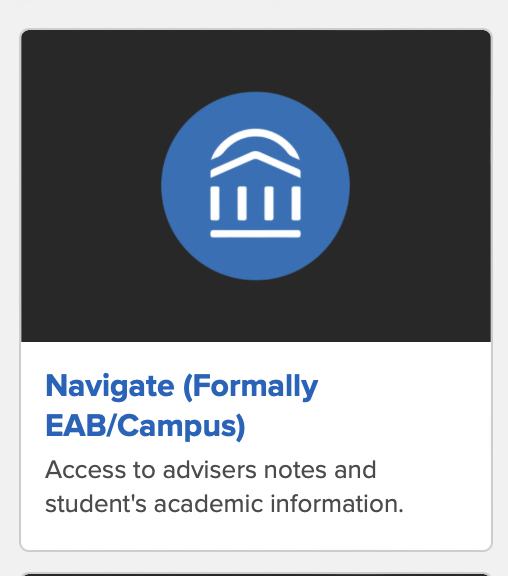Open the Navigate (Formally EAB/Campus) link
The width and height of the screenshot is (508, 576).
182,406
